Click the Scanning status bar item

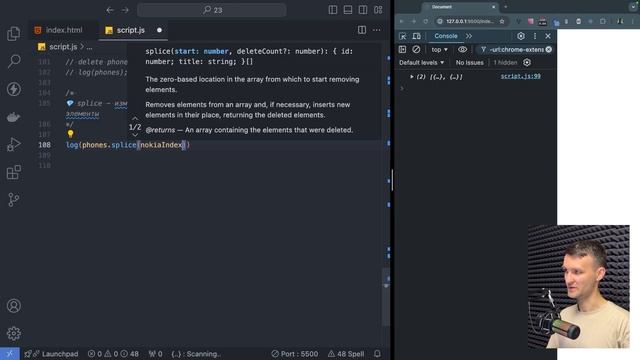coord(196,354)
